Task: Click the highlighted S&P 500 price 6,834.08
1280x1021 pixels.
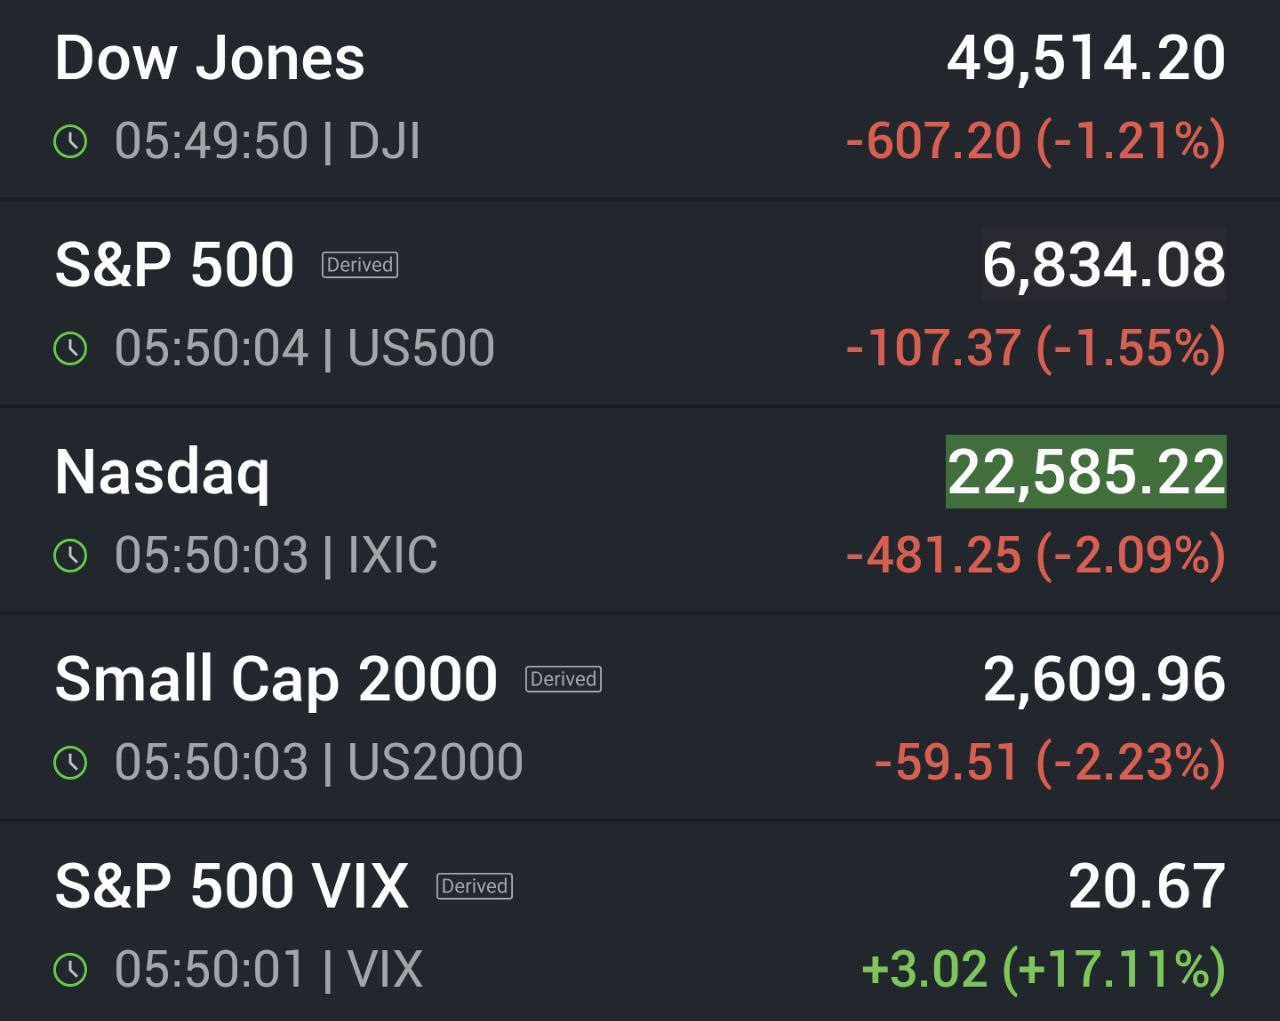Action: pos(1103,265)
